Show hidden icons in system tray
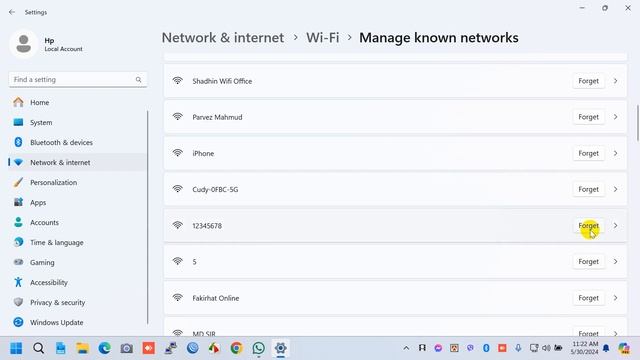This screenshot has height=360, width=640. tap(406, 348)
